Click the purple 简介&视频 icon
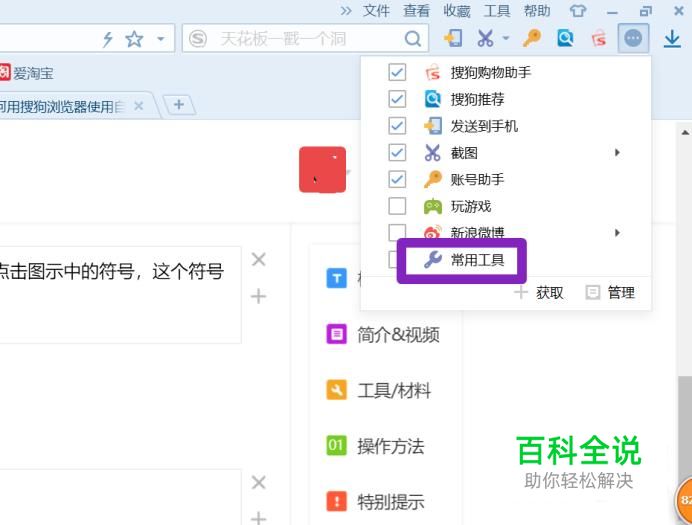692x525 pixels. 336,334
